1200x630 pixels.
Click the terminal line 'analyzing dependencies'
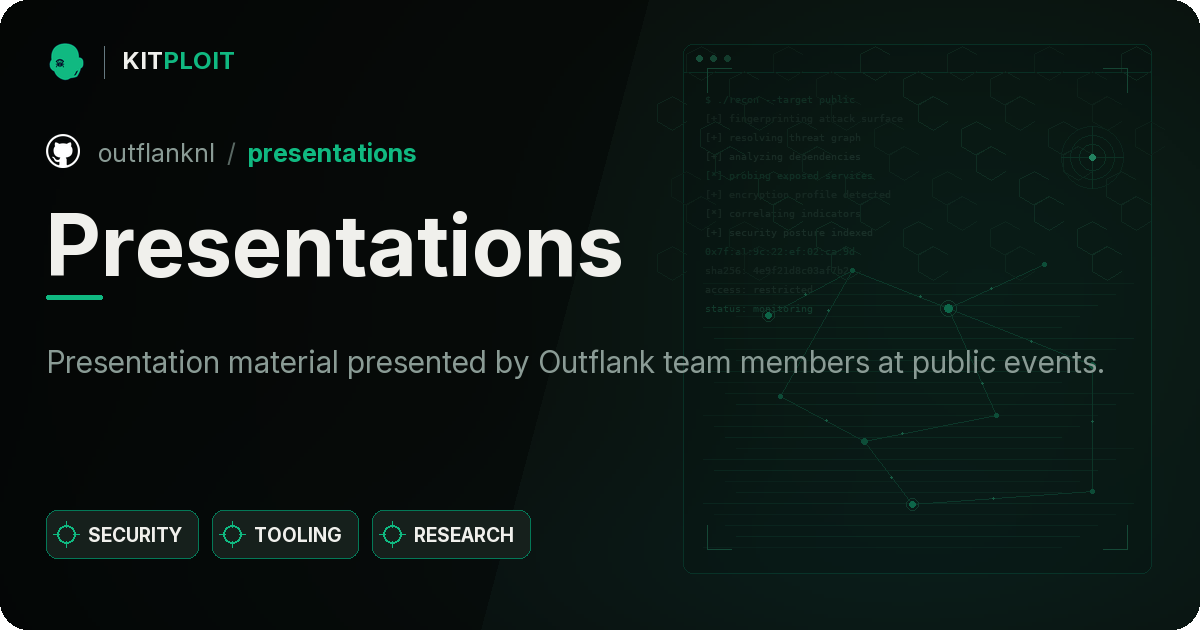pyautogui.click(x=783, y=157)
